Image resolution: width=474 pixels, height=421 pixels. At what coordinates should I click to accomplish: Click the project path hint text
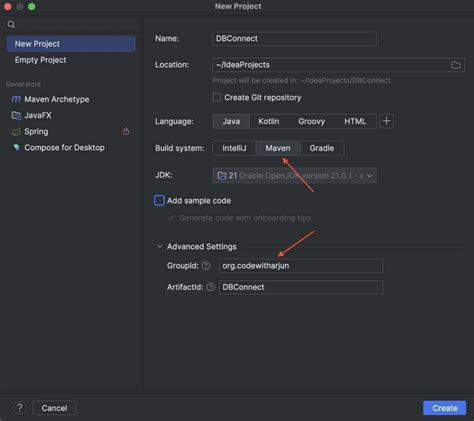point(301,80)
